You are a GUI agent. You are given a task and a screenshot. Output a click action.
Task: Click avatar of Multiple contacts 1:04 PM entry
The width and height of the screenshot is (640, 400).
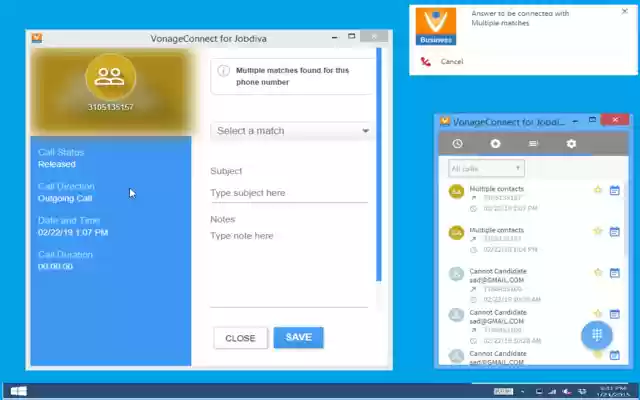tap(456, 233)
